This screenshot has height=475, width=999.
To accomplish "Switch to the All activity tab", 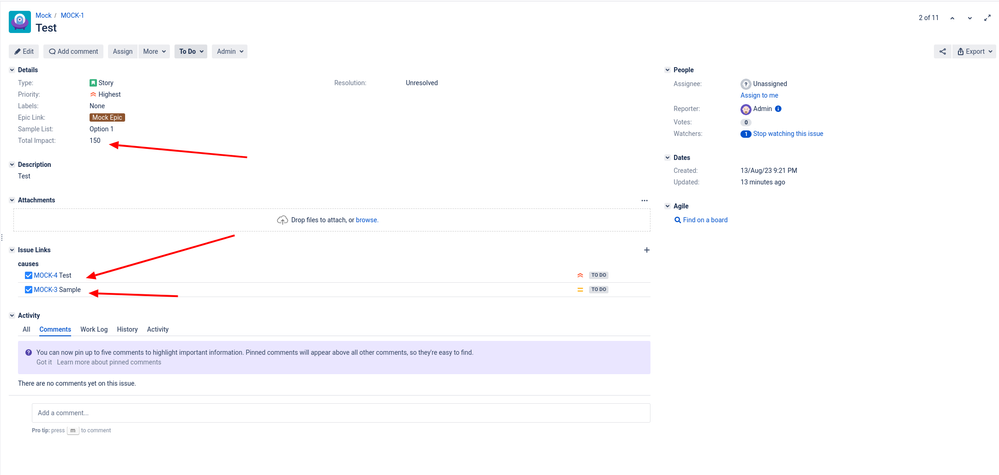I will tap(26, 329).
